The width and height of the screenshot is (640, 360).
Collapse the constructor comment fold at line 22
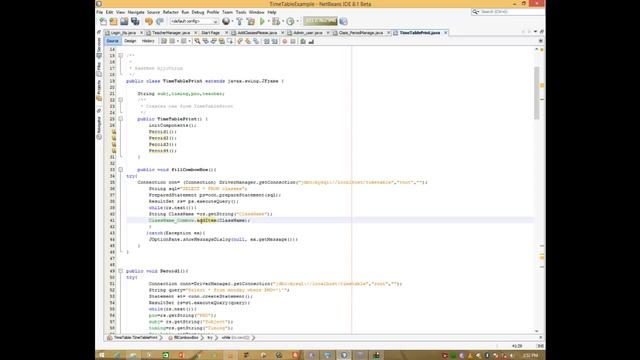(120, 100)
